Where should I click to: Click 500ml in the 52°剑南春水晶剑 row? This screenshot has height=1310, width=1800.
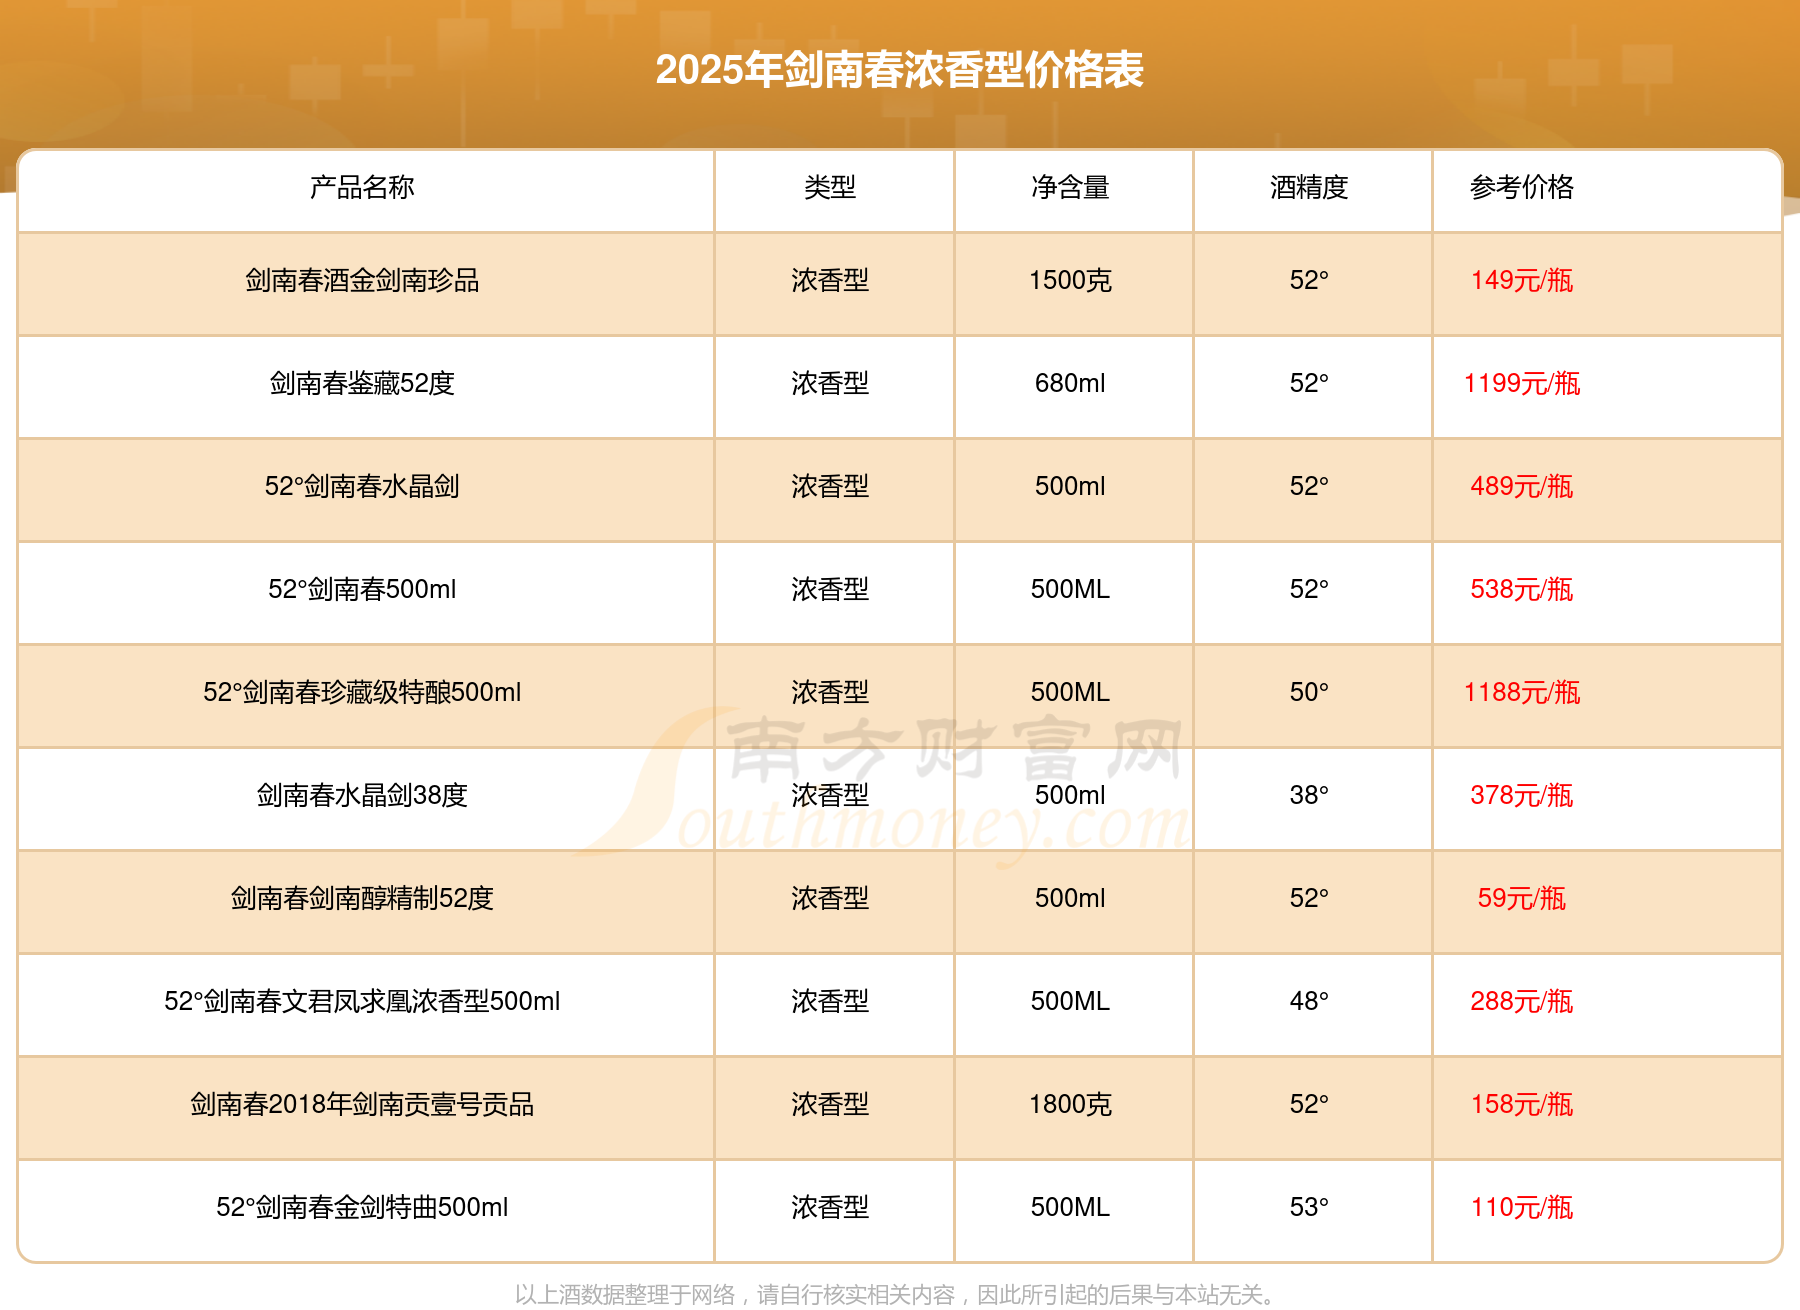[x=1070, y=486]
